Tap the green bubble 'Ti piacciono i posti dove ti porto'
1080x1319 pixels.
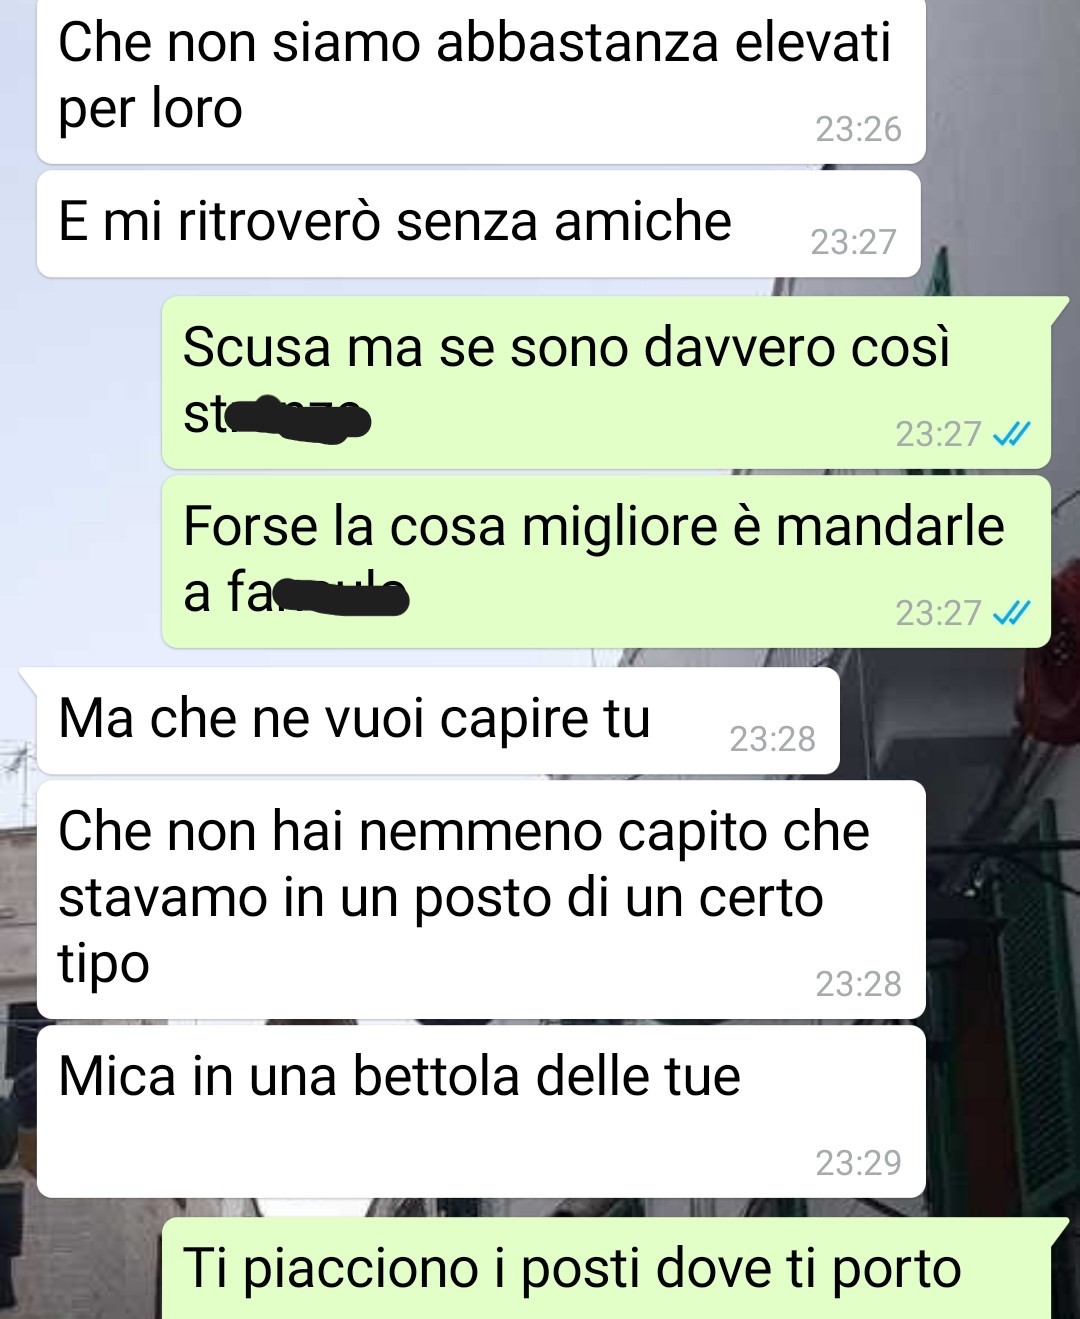606,1268
